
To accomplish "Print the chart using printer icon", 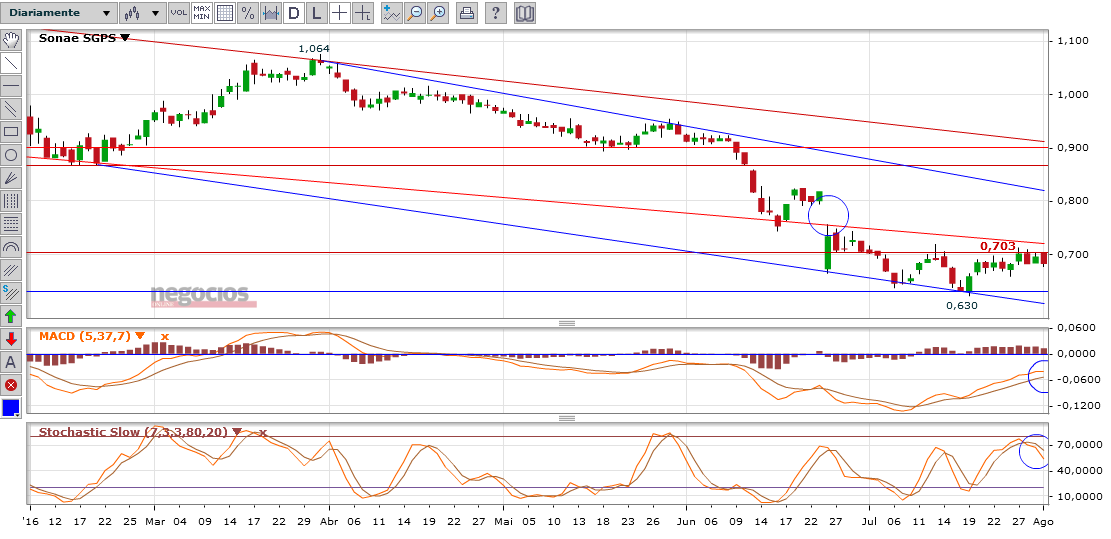I will pyautogui.click(x=466, y=13).
